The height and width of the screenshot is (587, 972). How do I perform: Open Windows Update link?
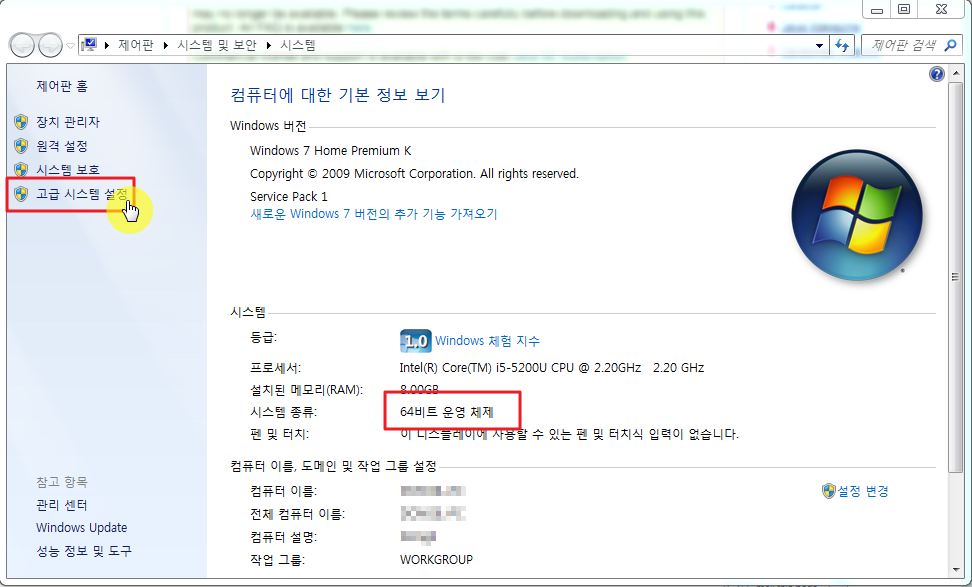(x=81, y=527)
